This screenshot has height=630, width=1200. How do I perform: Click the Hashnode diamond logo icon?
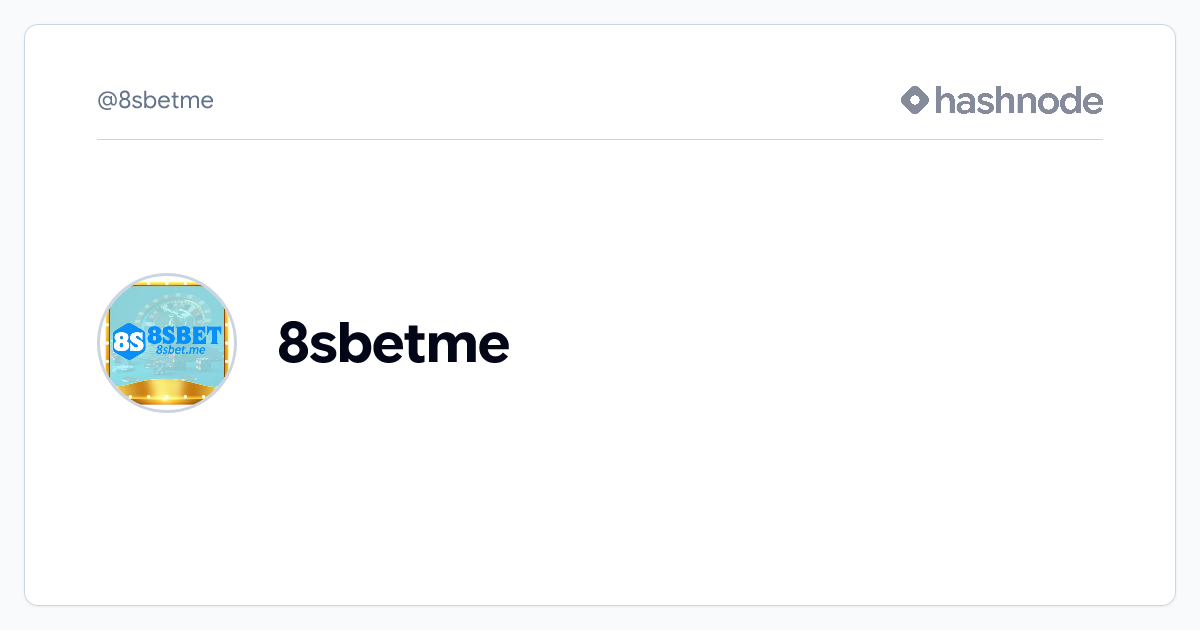[x=915, y=100]
